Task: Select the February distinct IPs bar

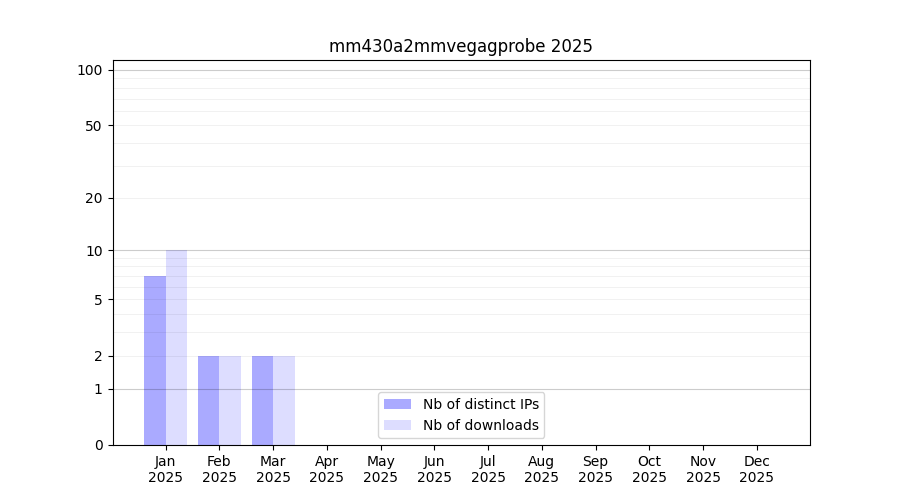Action: click(208, 400)
